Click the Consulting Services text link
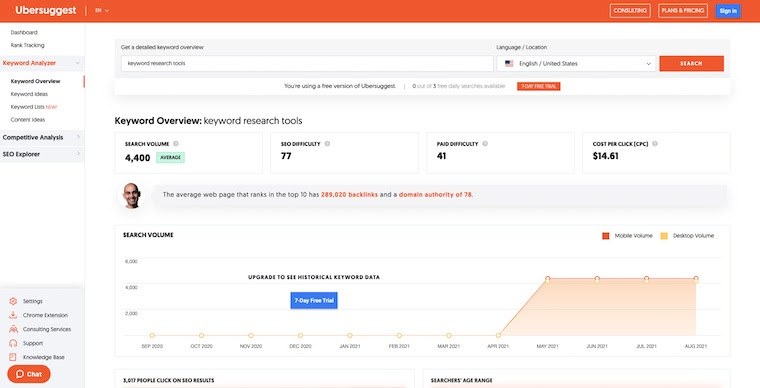The image size is (760, 388). pos(47,329)
